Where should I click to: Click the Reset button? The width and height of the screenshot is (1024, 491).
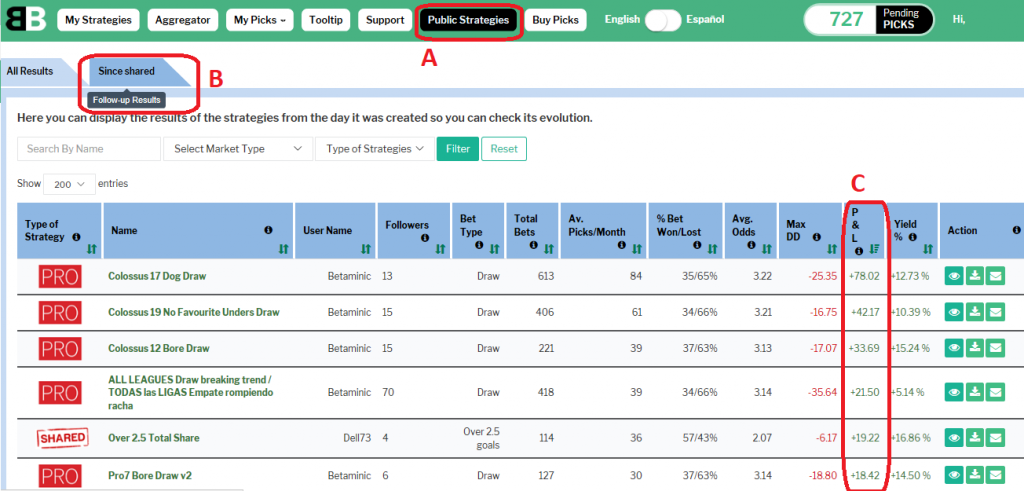pos(503,149)
